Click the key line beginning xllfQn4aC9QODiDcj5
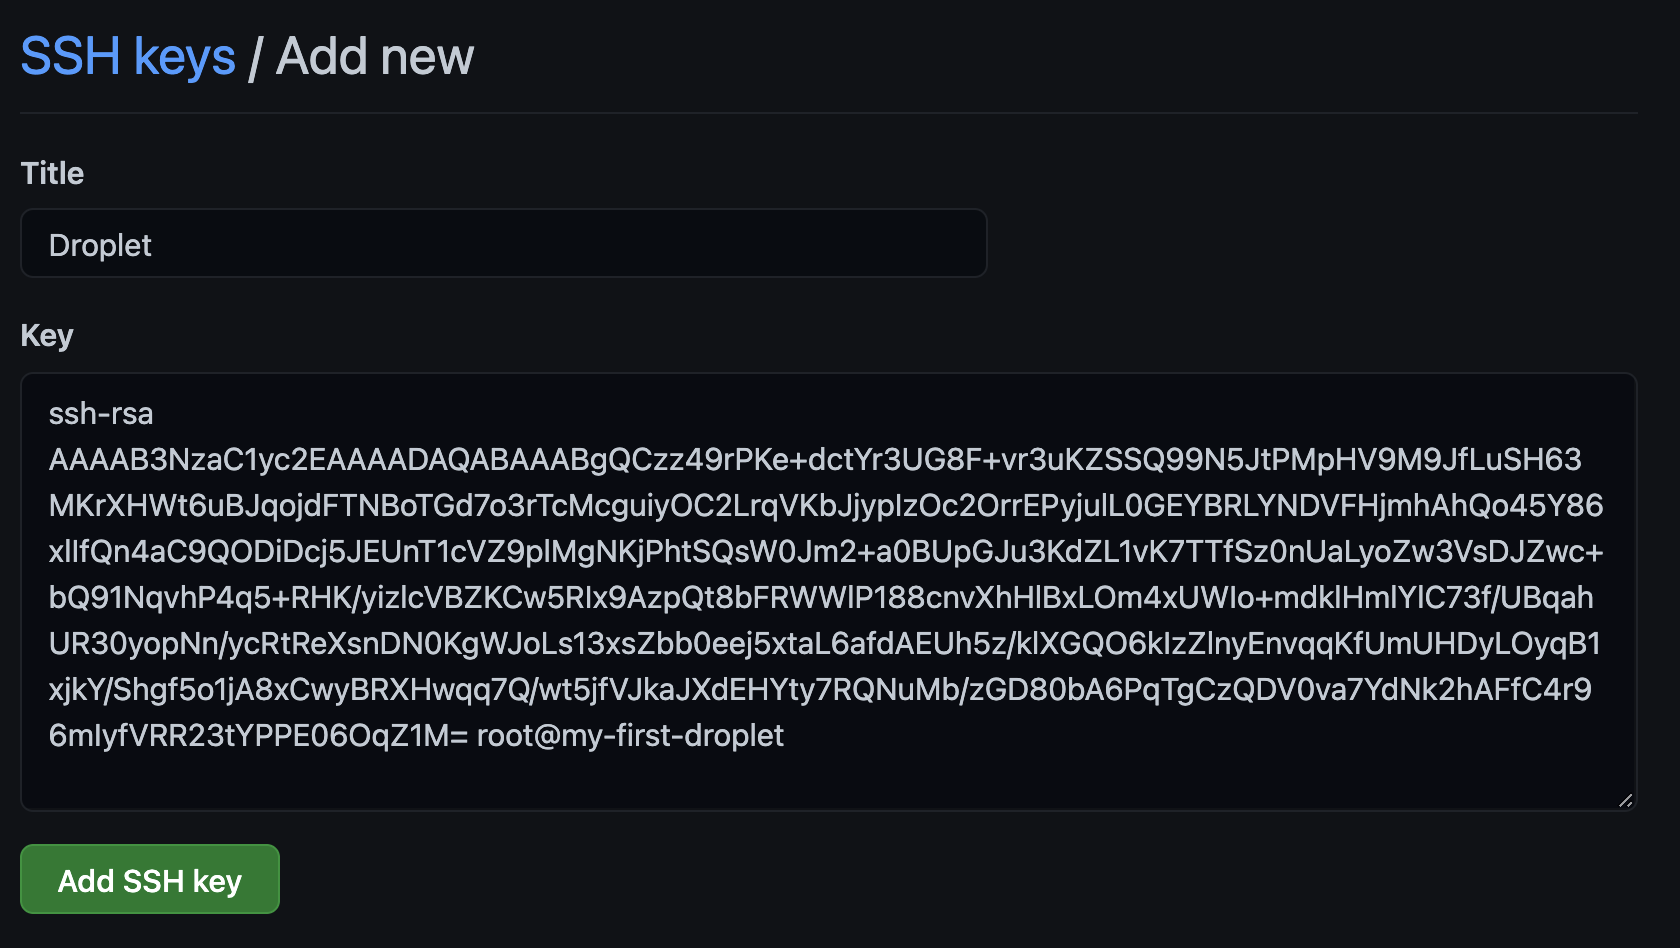1680x948 pixels. [825, 552]
